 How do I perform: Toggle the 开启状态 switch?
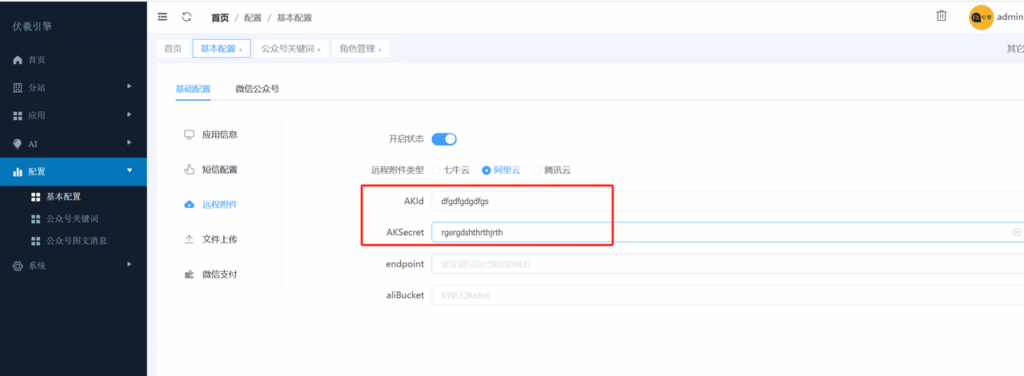[x=444, y=139]
